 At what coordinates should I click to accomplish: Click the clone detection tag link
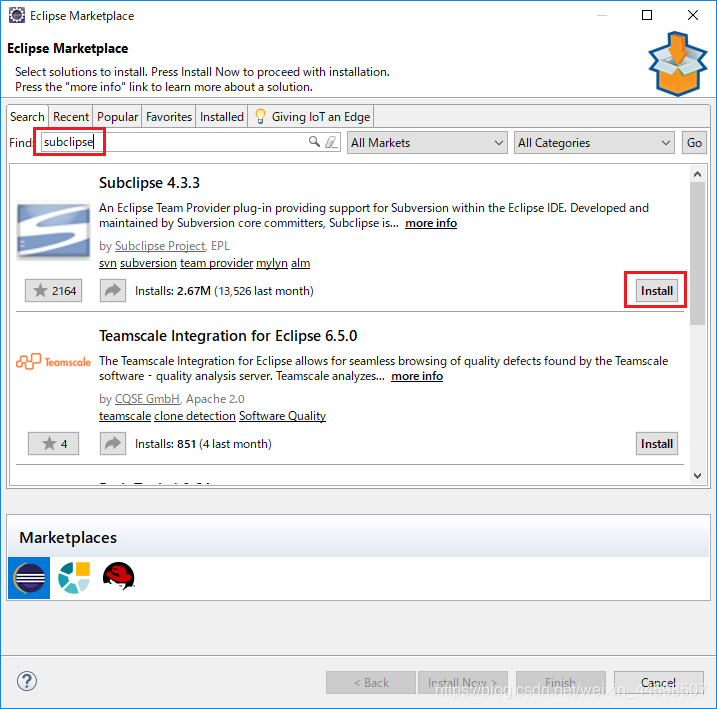pyautogui.click(x=195, y=416)
